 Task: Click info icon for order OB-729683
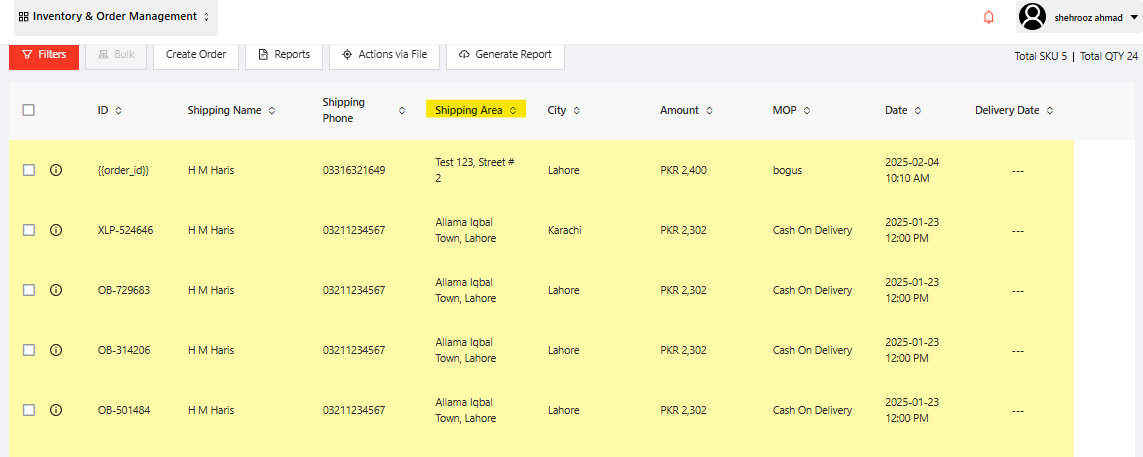(56, 290)
